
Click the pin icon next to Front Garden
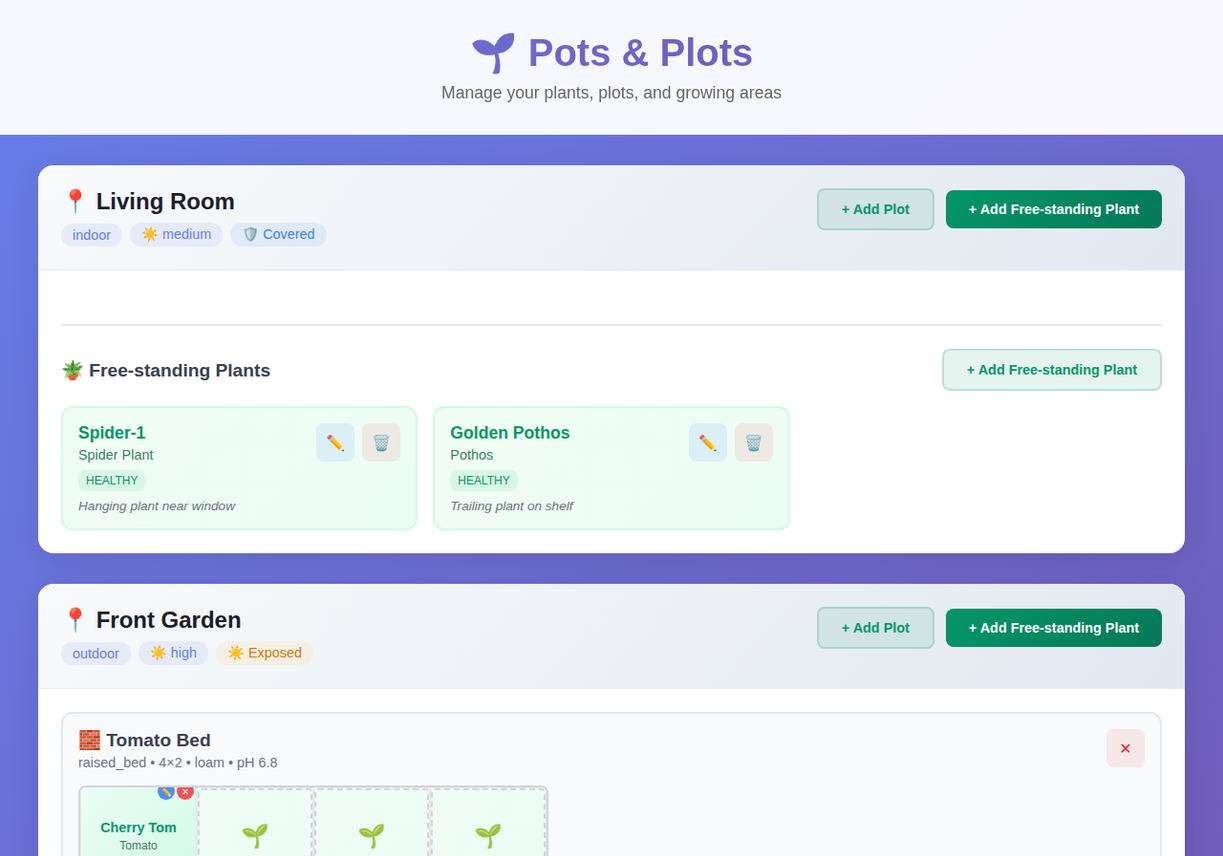coord(75,619)
